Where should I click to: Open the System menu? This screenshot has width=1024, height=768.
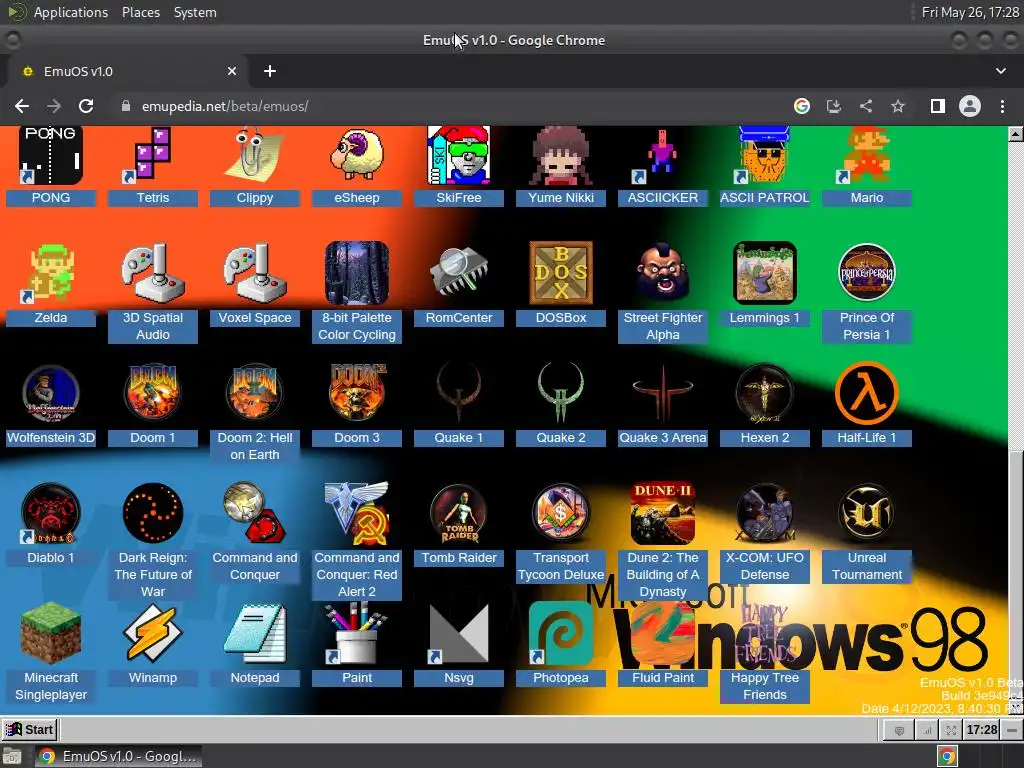(195, 12)
